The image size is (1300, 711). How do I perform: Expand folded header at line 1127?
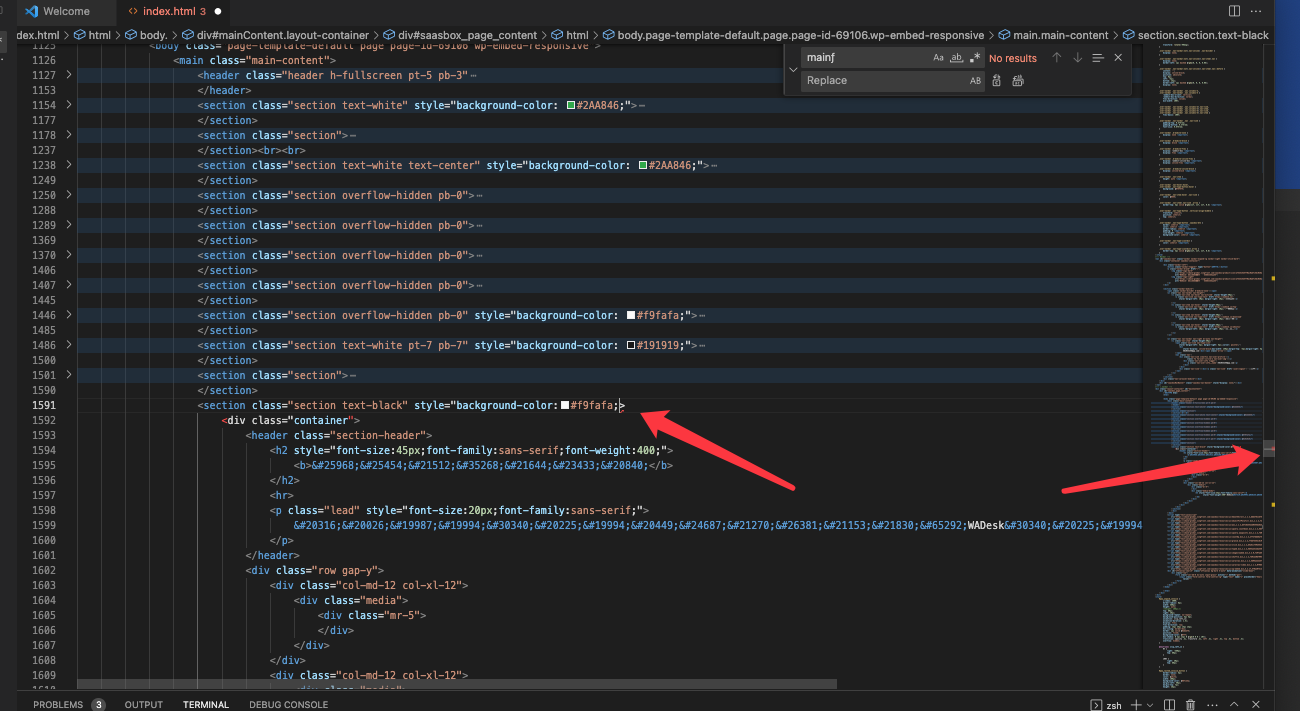[x=68, y=75]
